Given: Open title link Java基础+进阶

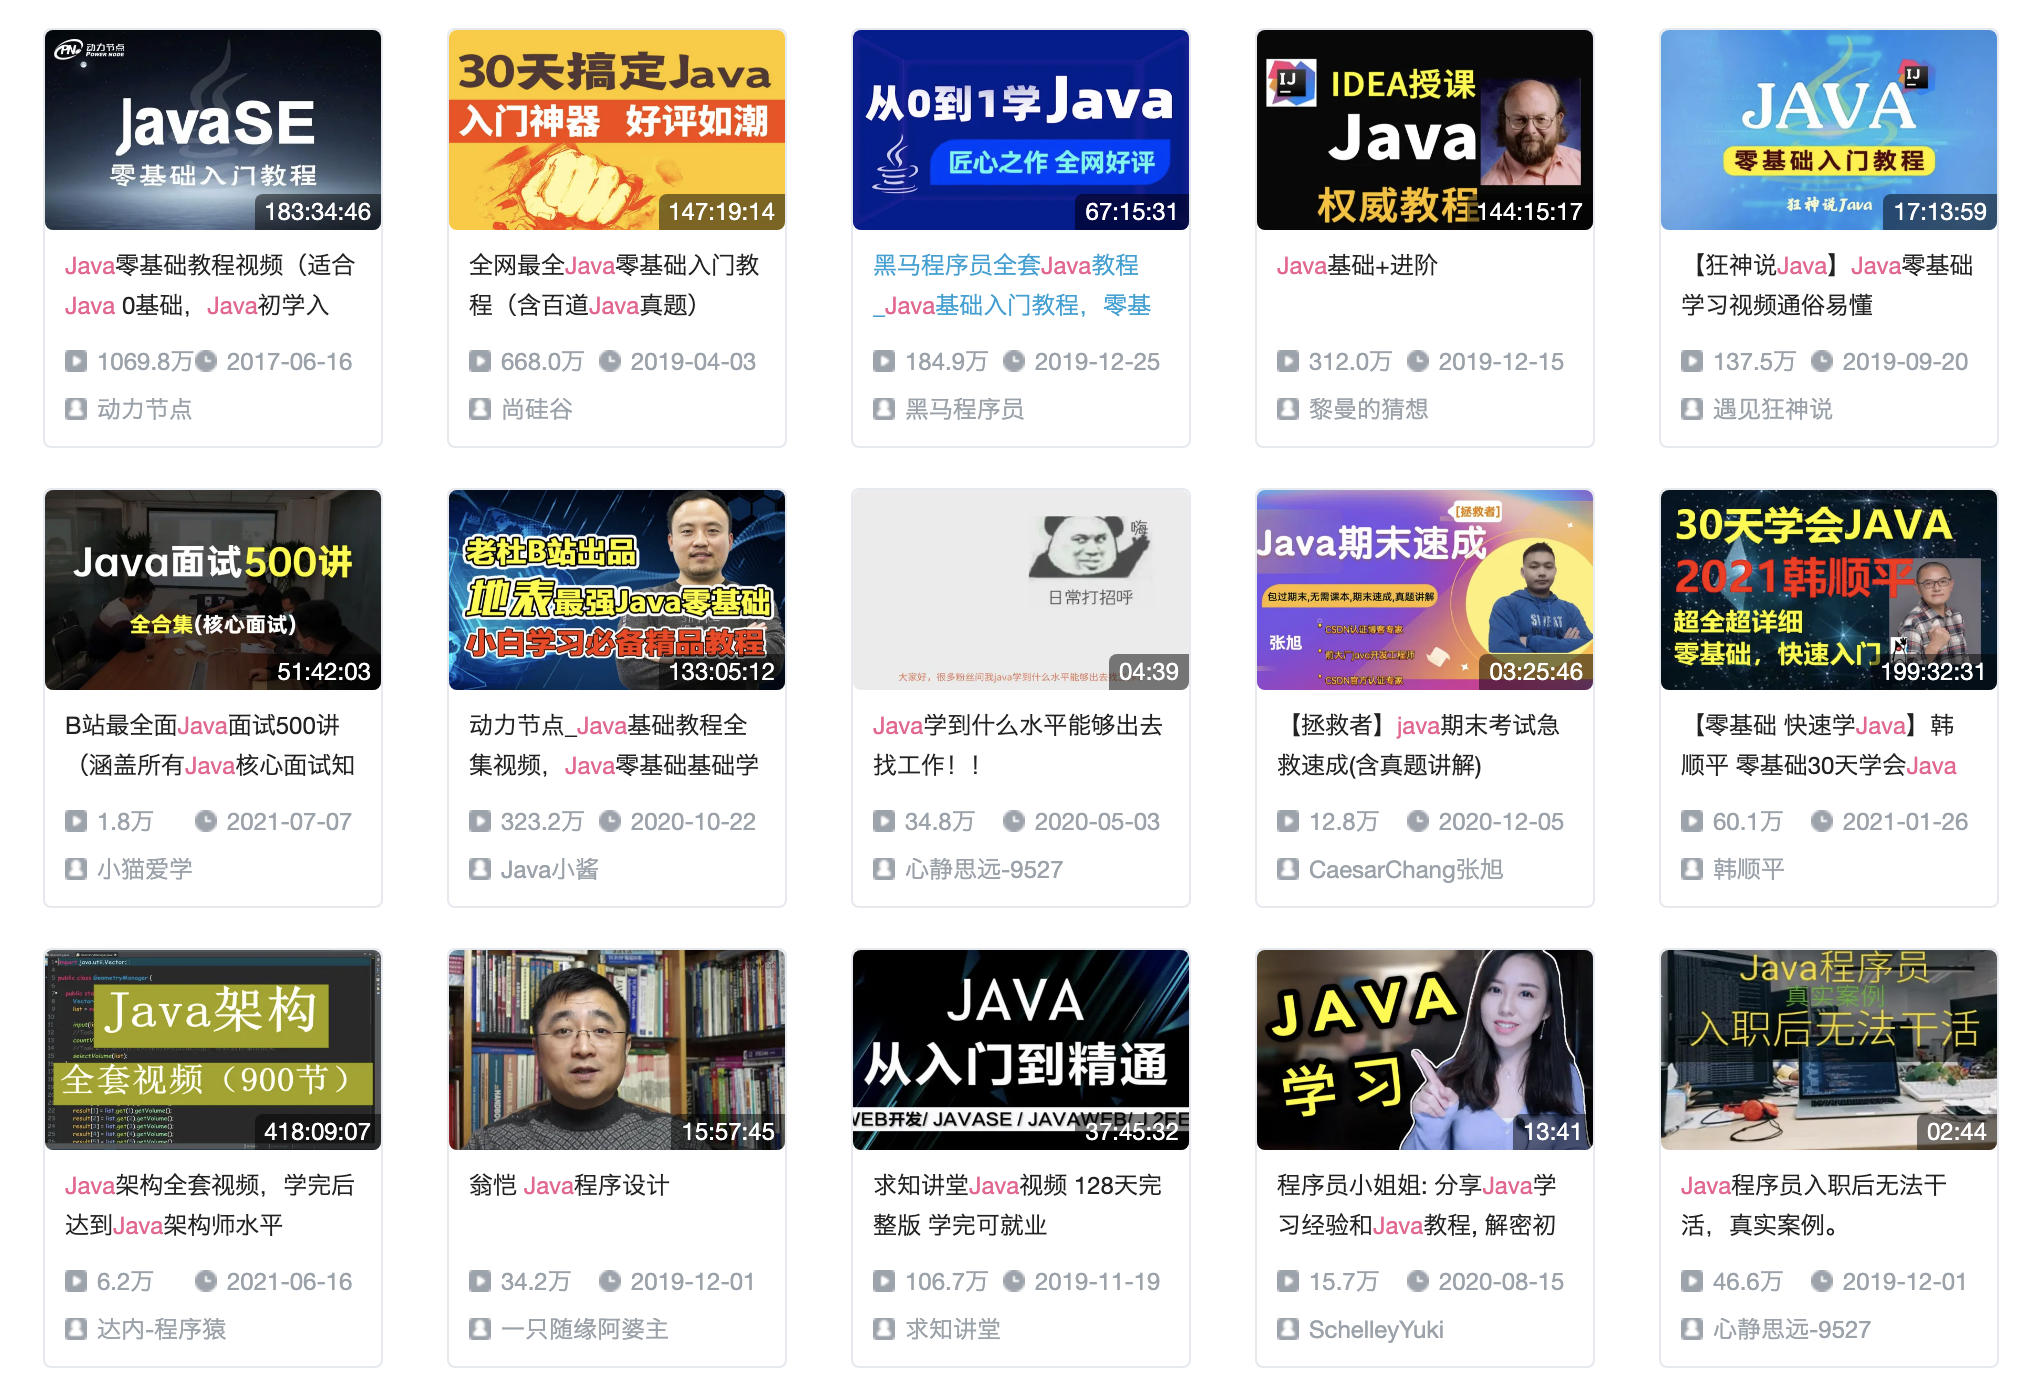Looking at the screenshot, I should pos(1357,265).
